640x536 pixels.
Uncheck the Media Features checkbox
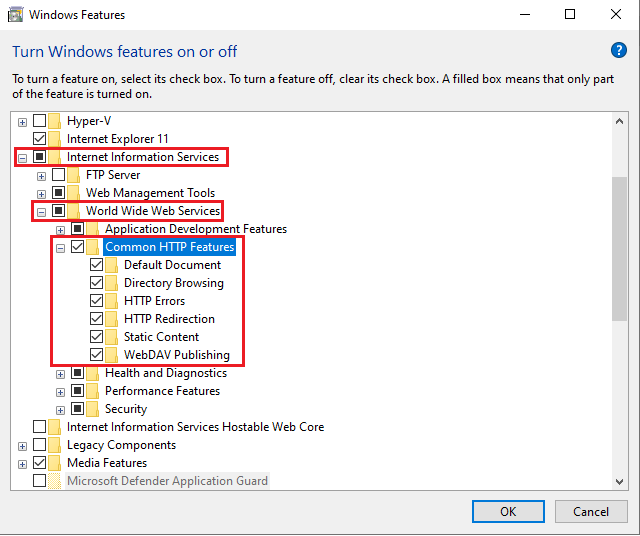[x=40, y=463]
